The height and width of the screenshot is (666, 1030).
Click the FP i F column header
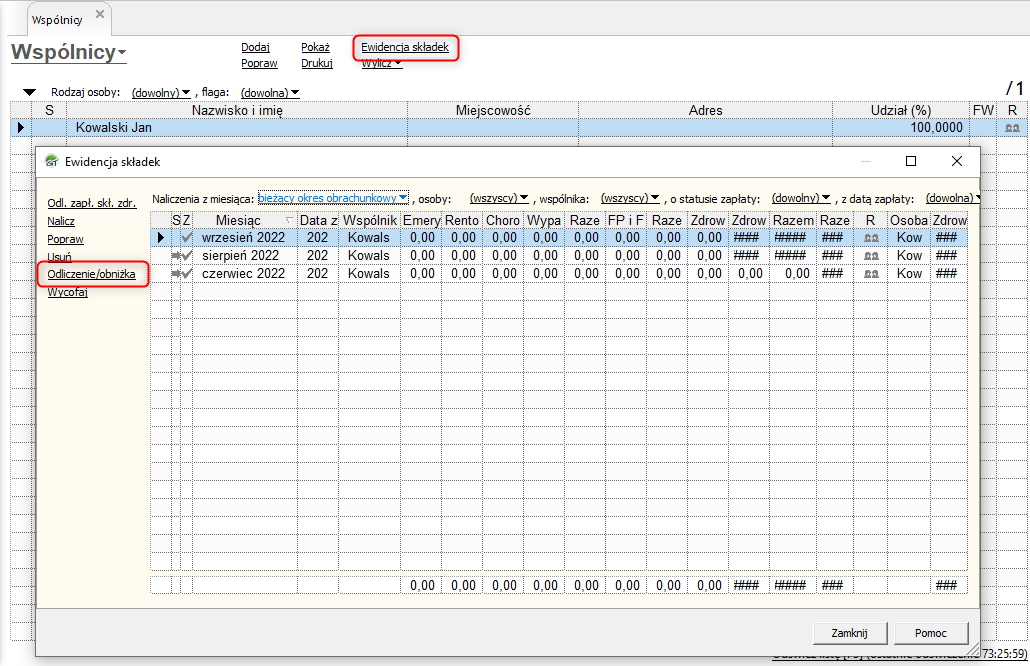(x=625, y=220)
